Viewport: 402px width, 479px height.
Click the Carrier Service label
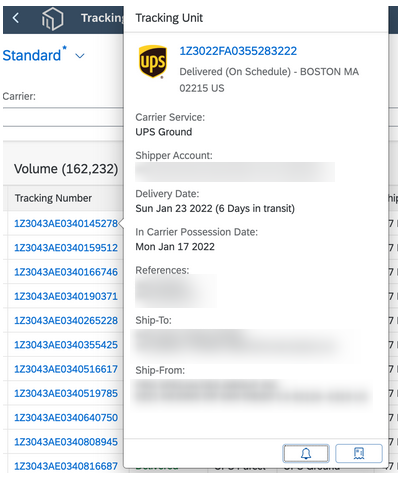(x=170, y=117)
